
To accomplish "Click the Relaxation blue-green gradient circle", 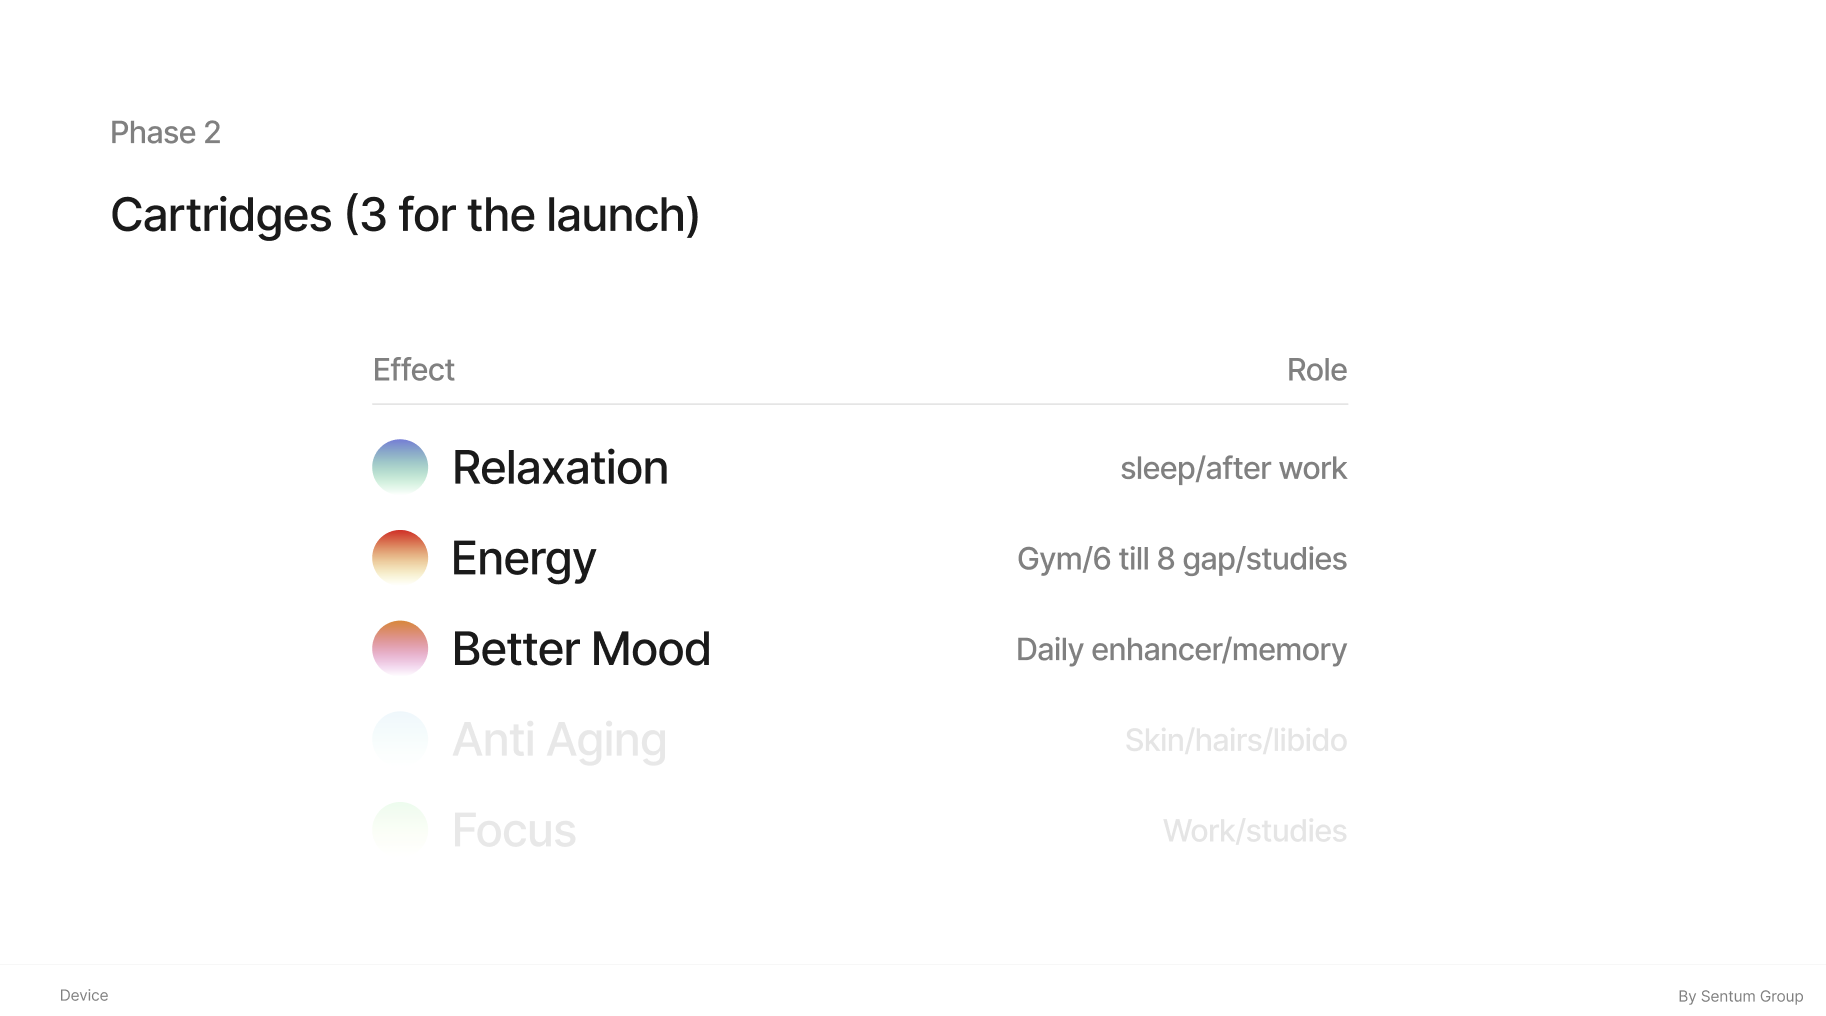I will 400,467.
